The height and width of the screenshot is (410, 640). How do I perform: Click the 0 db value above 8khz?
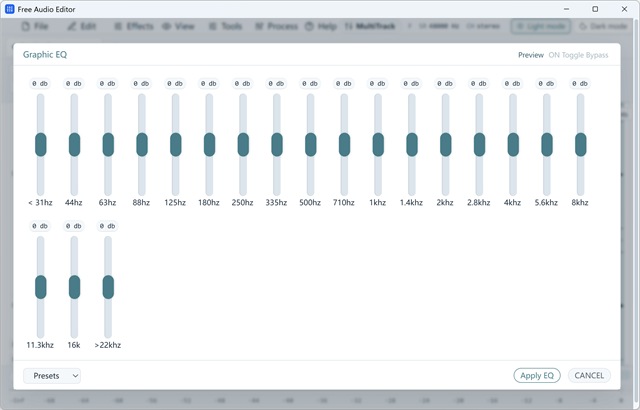click(580, 84)
